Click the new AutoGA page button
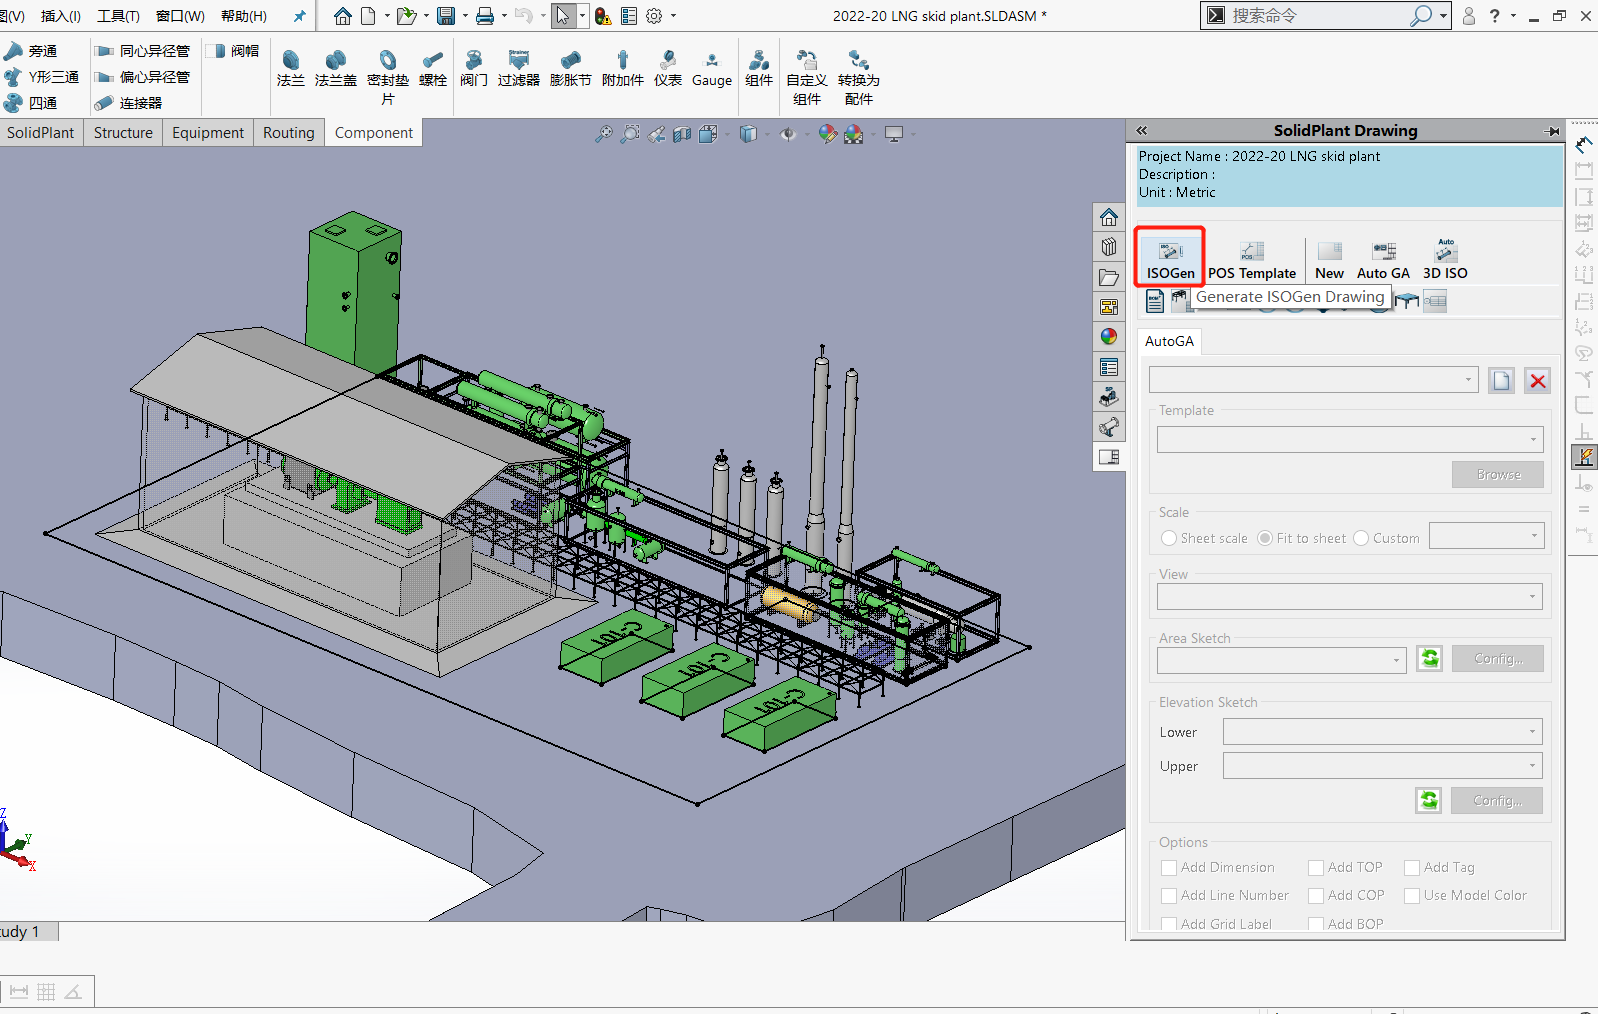Image resolution: width=1598 pixels, height=1014 pixels. 1501,380
